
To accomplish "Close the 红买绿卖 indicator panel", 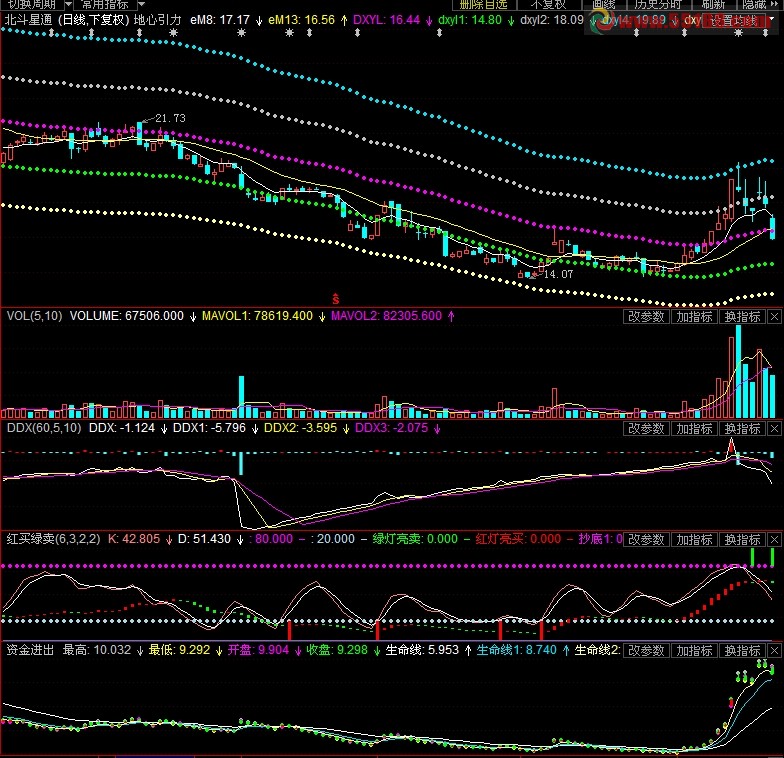I will pyautogui.click(x=774, y=540).
